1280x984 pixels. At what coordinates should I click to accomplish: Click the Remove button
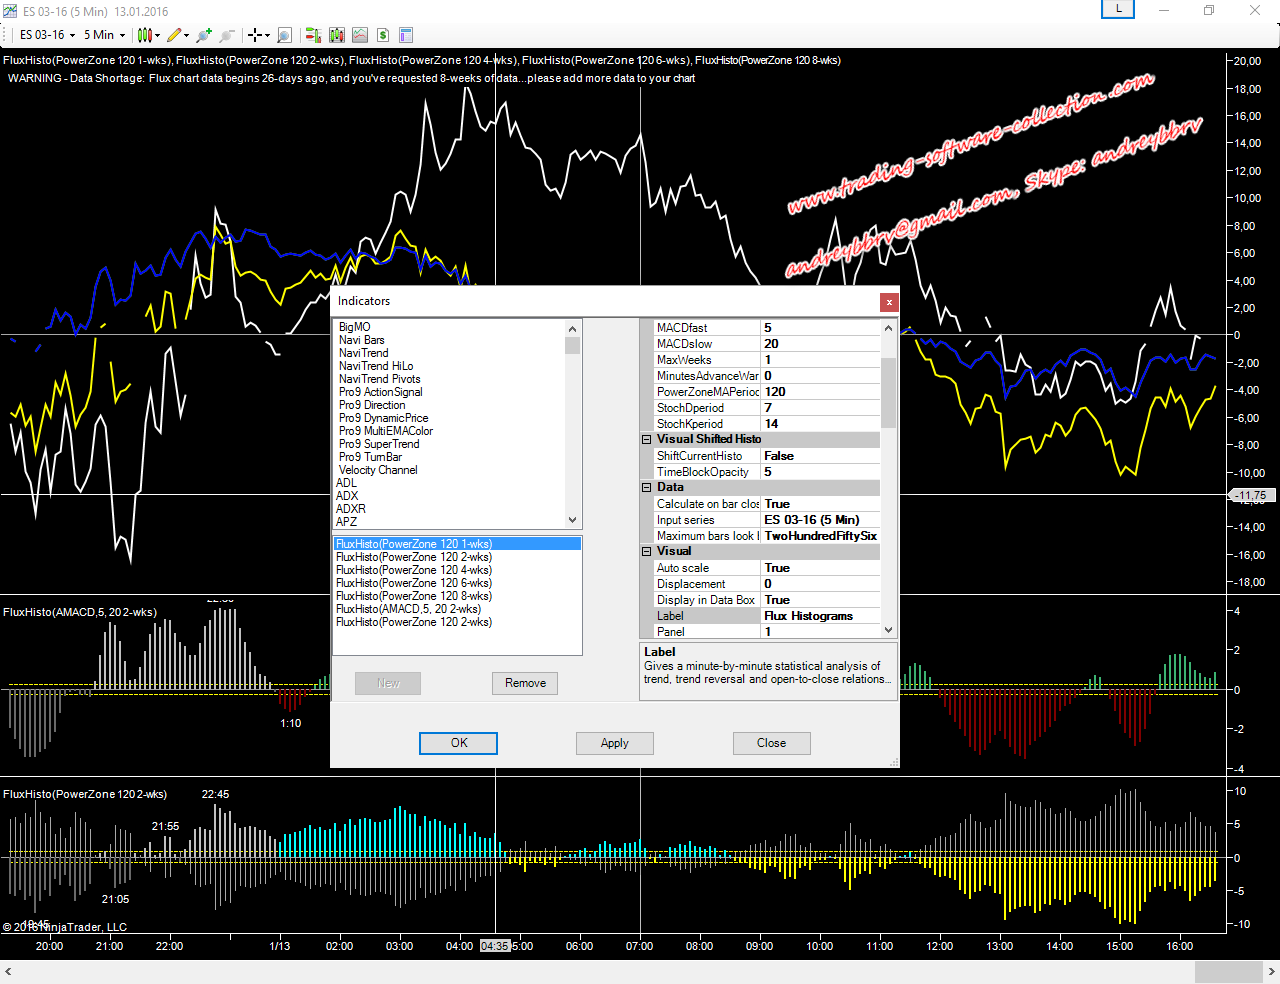pyautogui.click(x=525, y=683)
